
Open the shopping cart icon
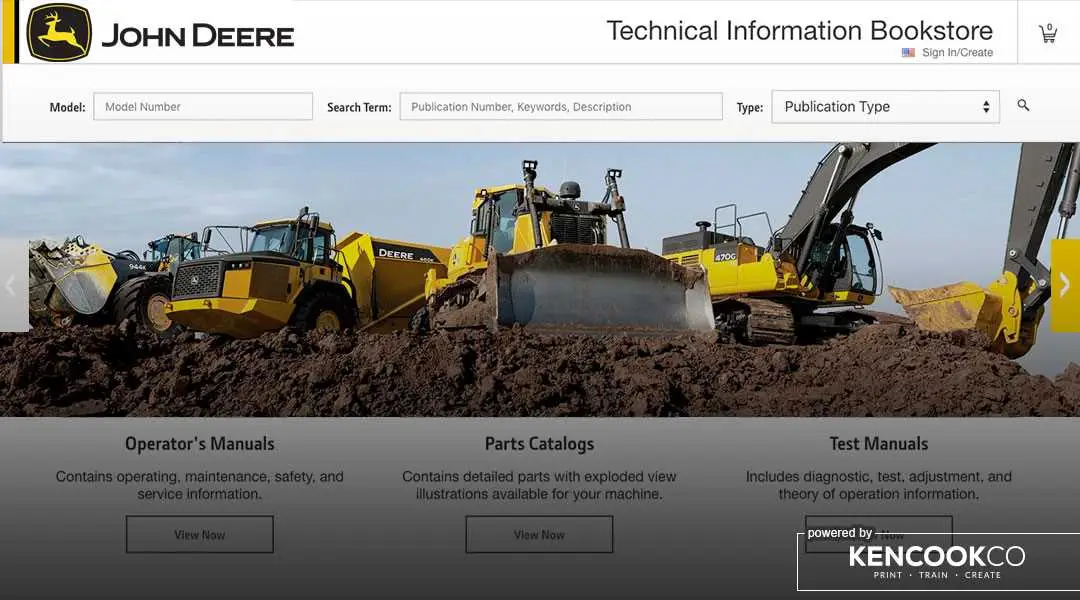pyautogui.click(x=1048, y=33)
